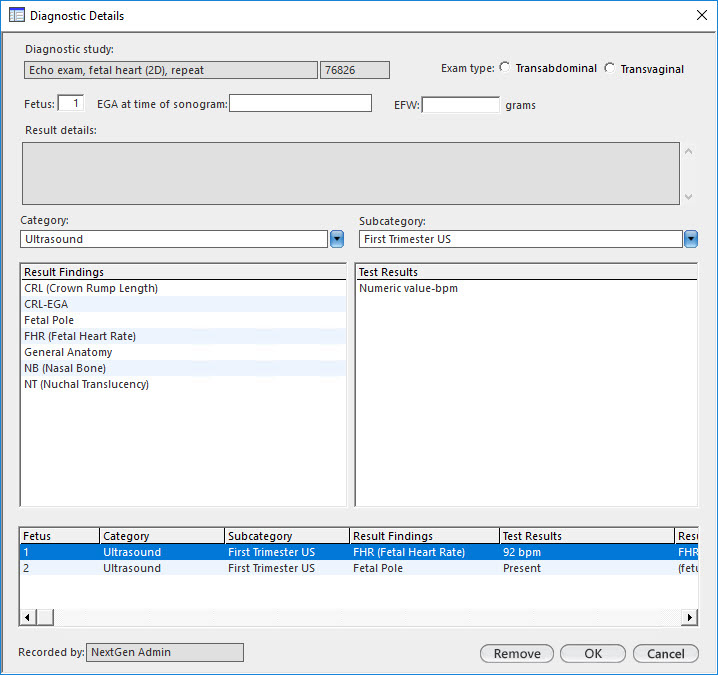This screenshot has width=718, height=675.
Task: Click the Test Results list header
Action: coord(527,272)
